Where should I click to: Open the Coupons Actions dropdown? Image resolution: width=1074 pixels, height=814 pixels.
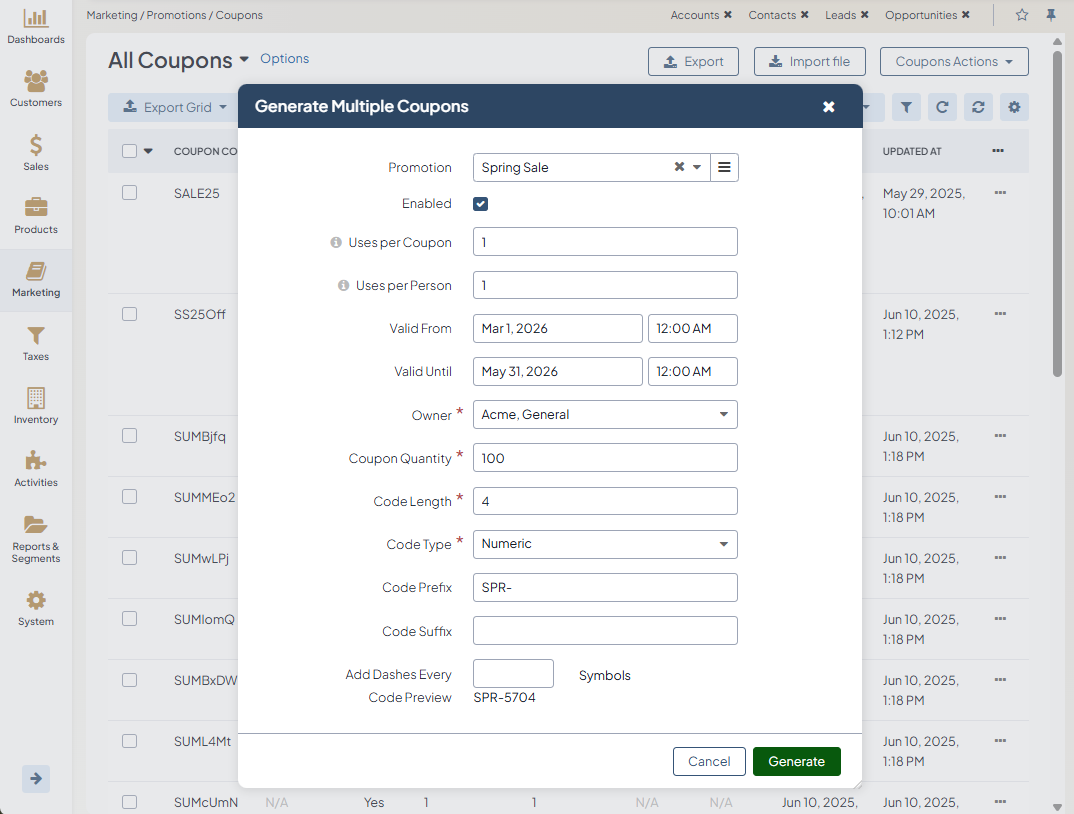954,61
